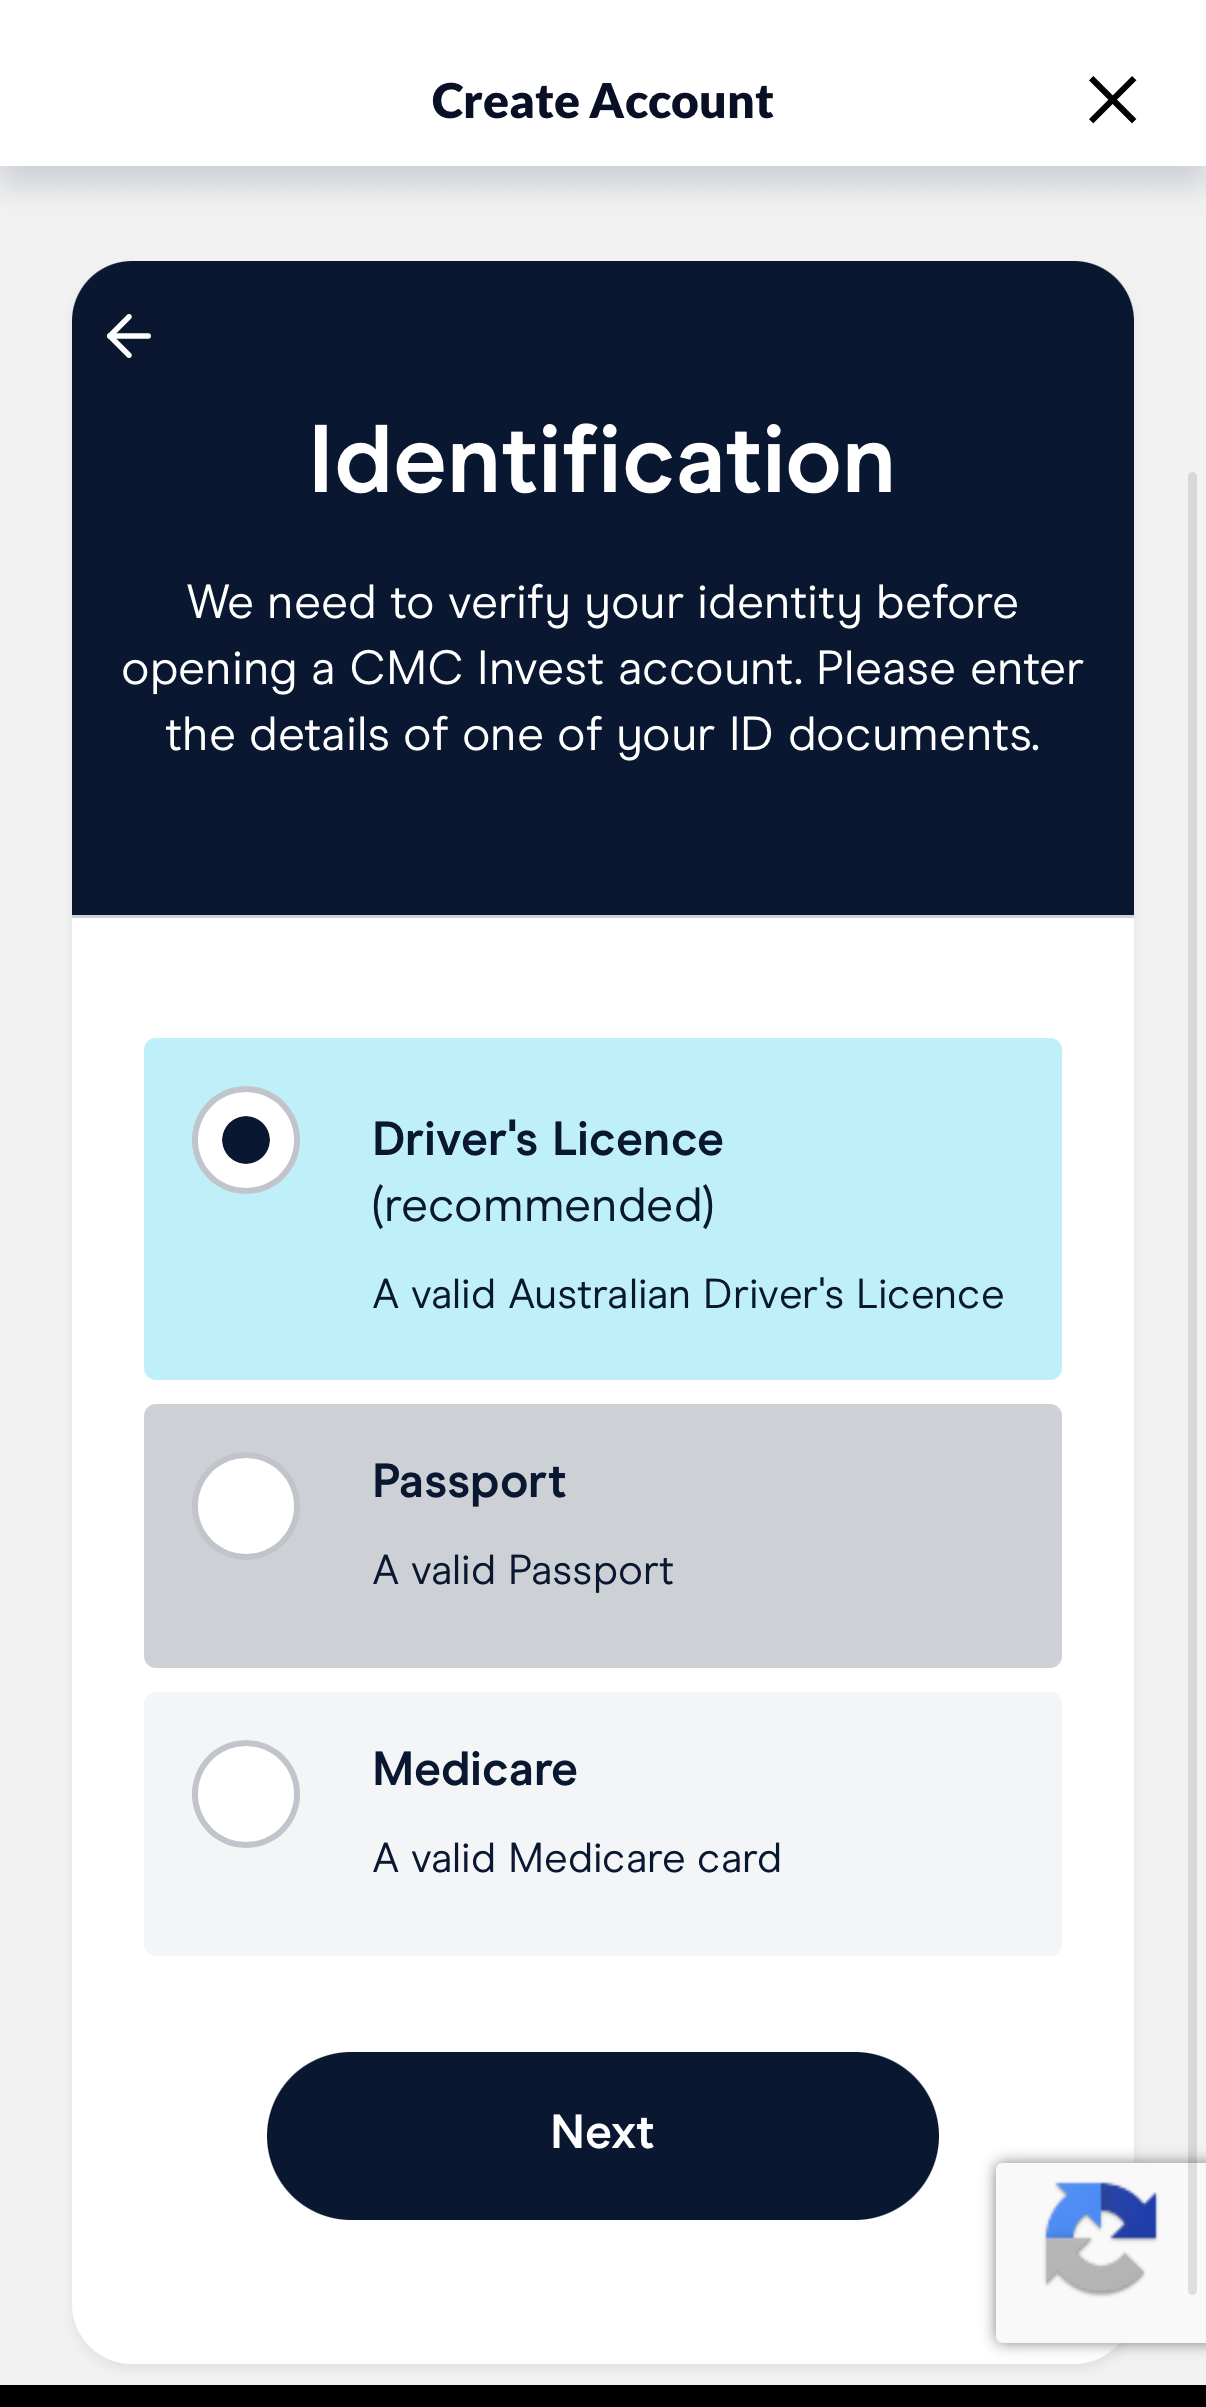Click "A valid Australian Driver's Licence" text

[688, 1295]
